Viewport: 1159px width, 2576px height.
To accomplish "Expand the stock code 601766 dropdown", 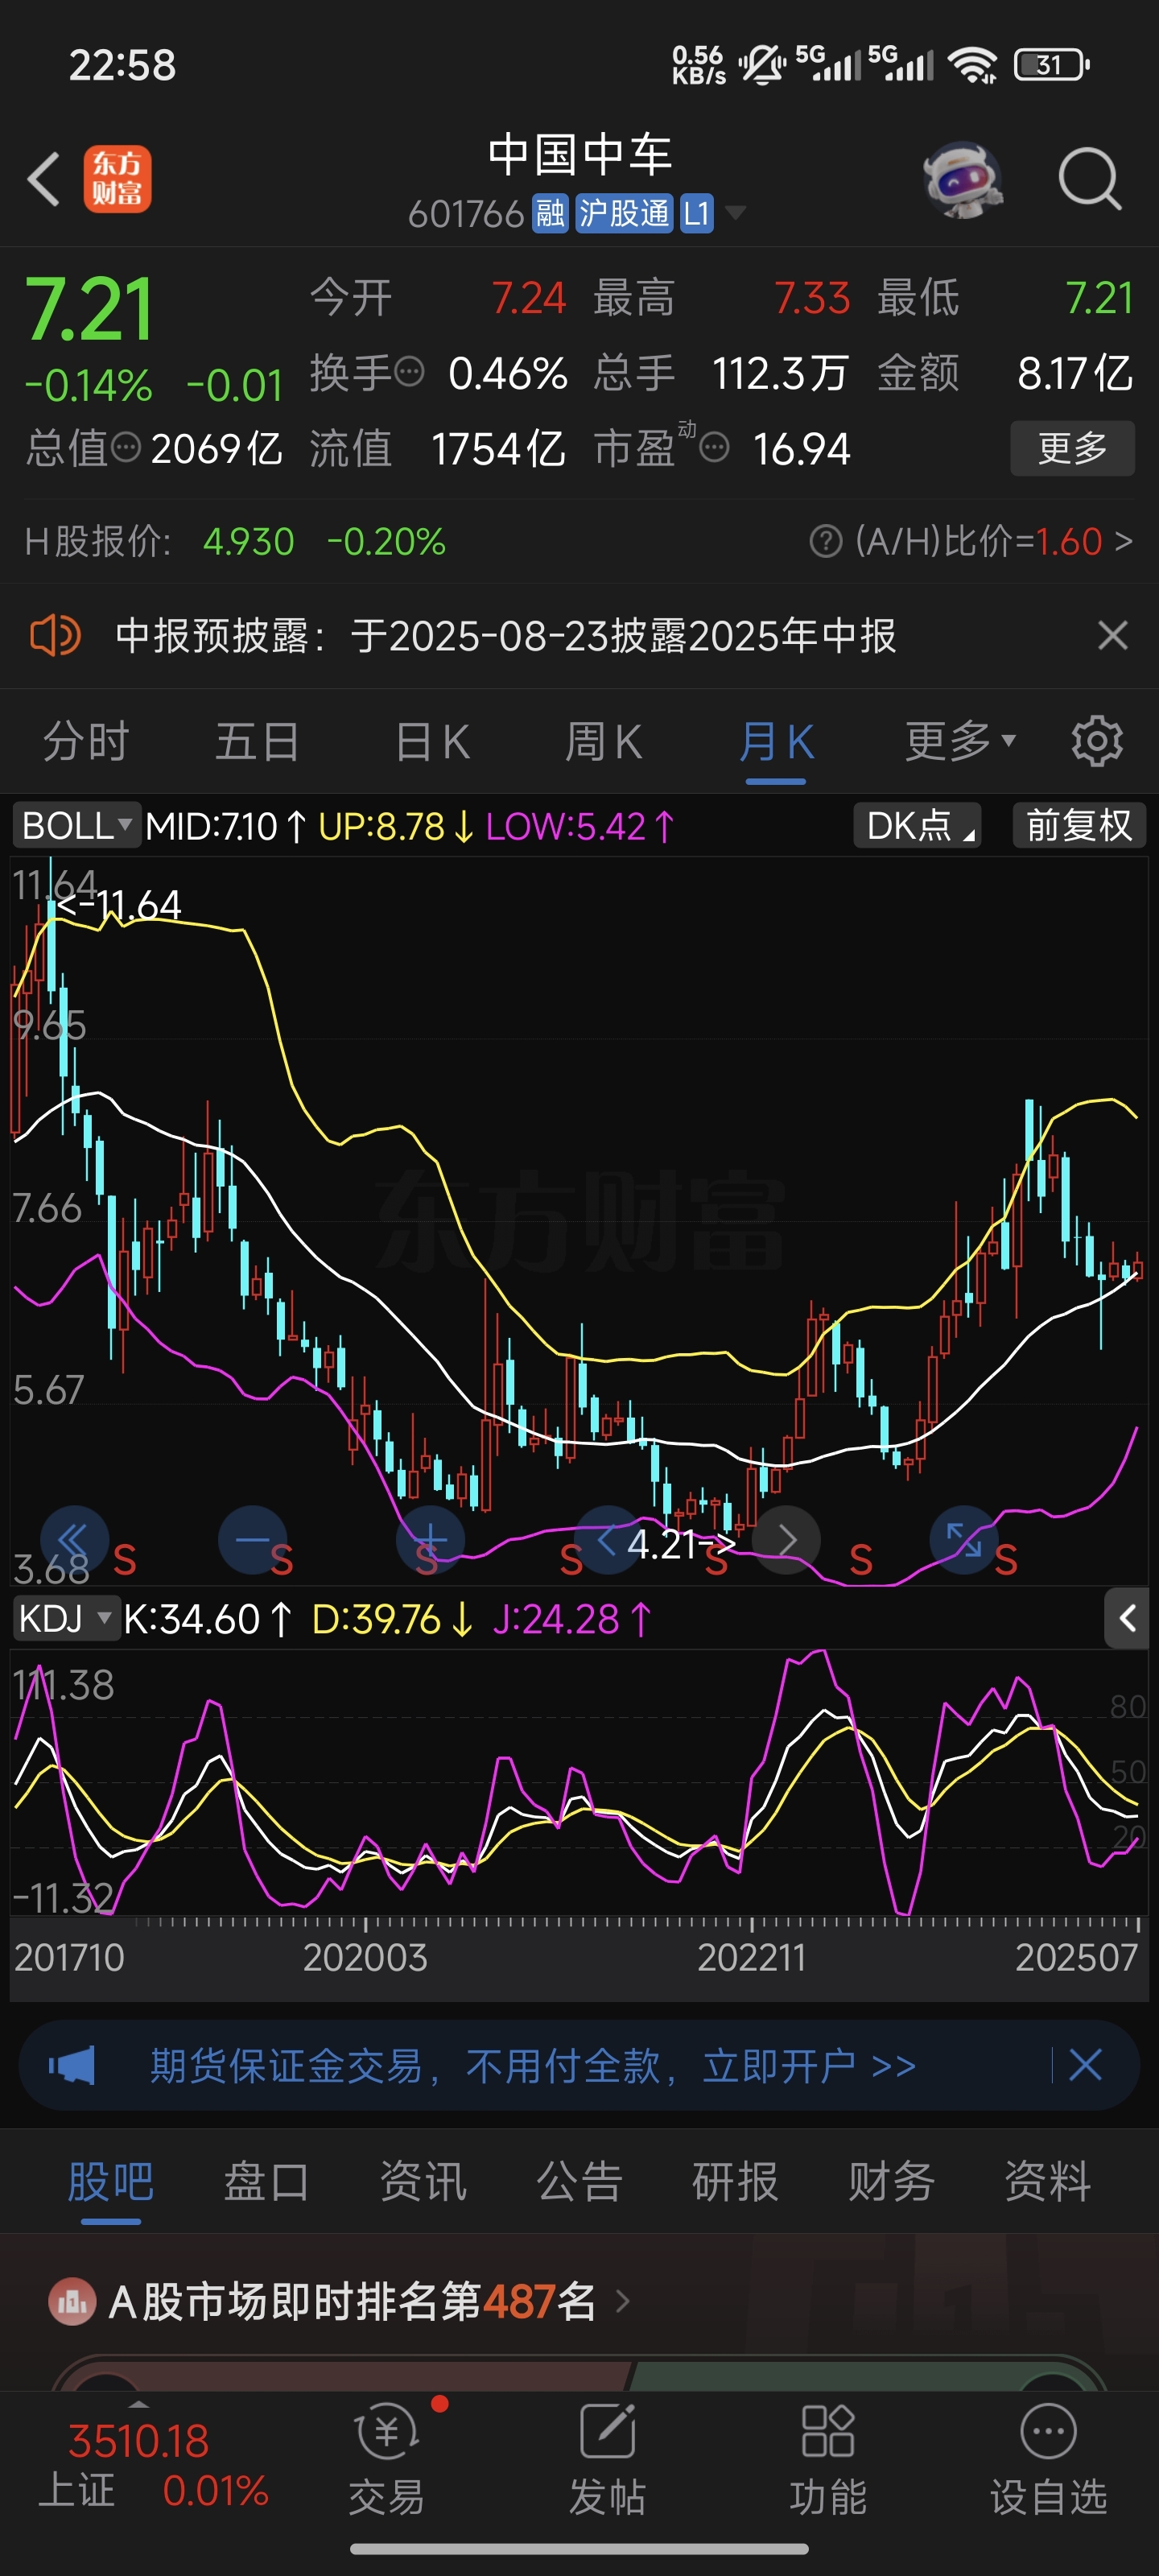I will [x=734, y=212].
